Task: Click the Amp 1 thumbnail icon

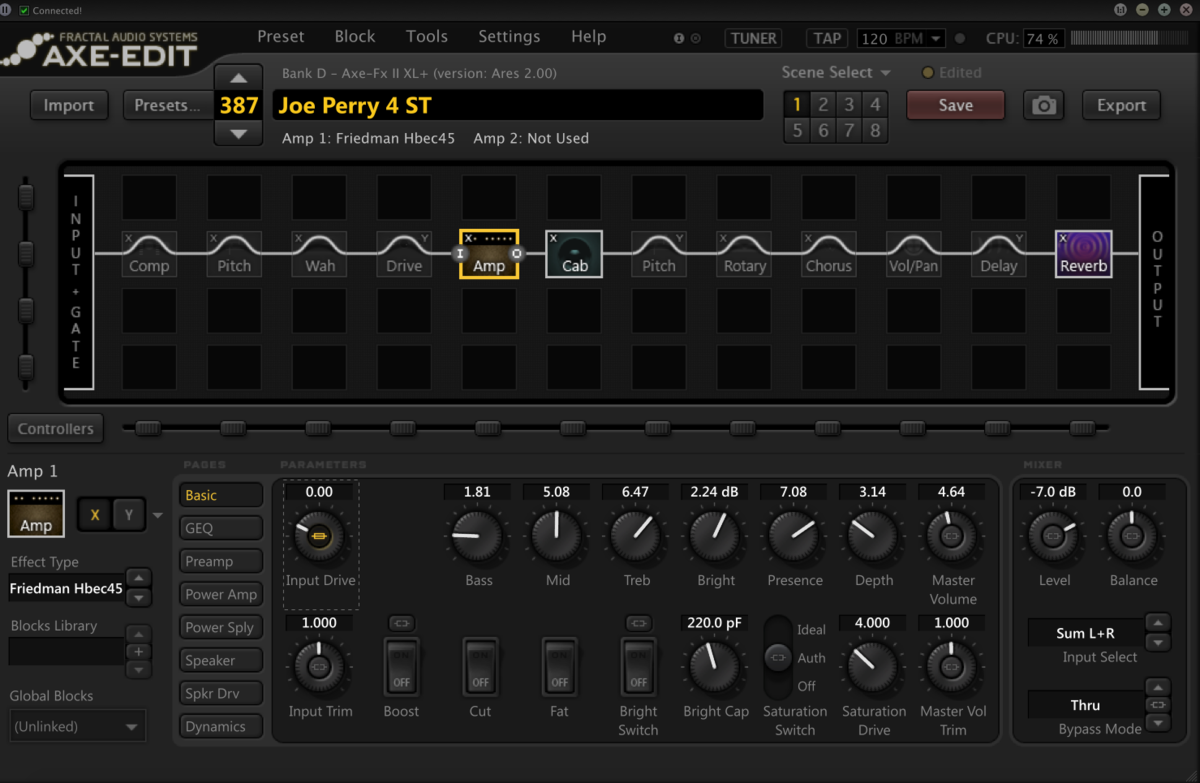Action: [x=36, y=514]
